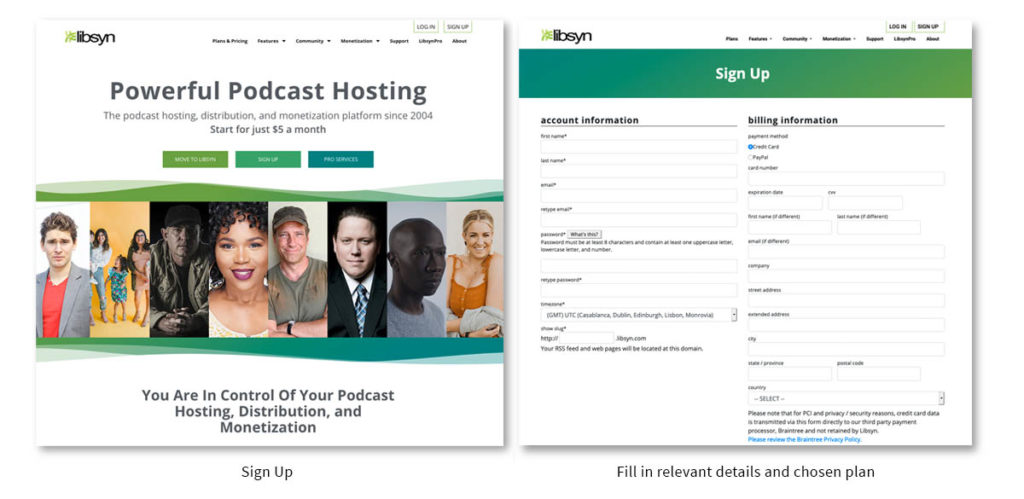1024x499 pixels.
Task: Click the card number field
Action: click(x=846, y=178)
